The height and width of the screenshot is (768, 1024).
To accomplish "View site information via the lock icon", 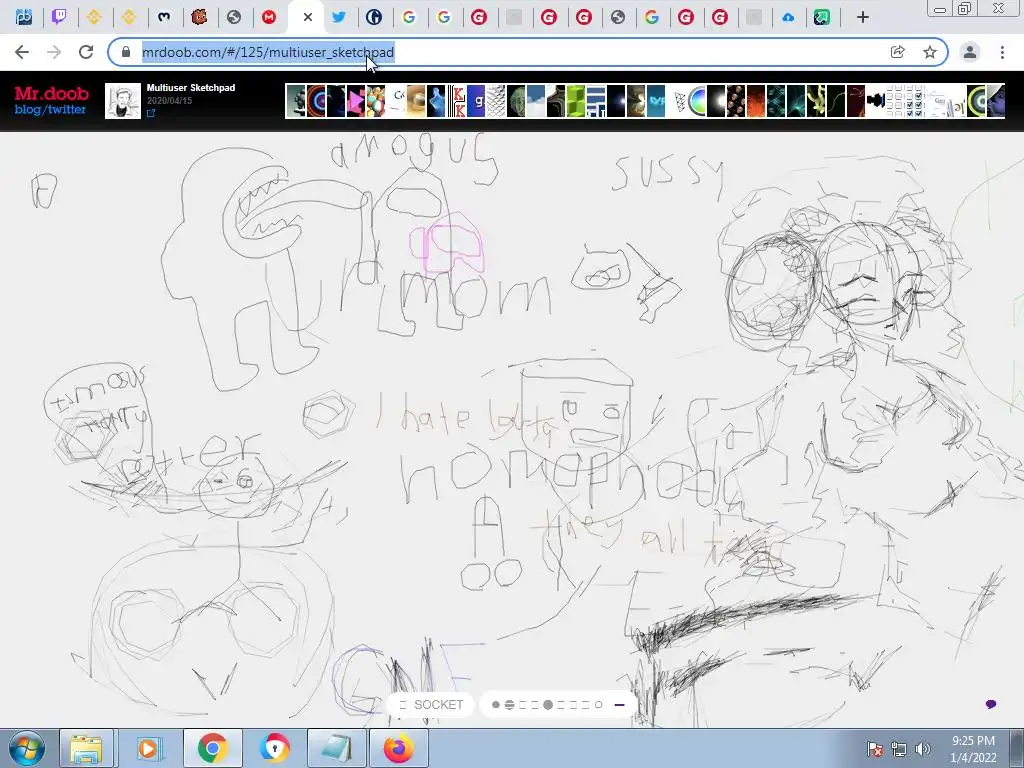I will click(126, 52).
